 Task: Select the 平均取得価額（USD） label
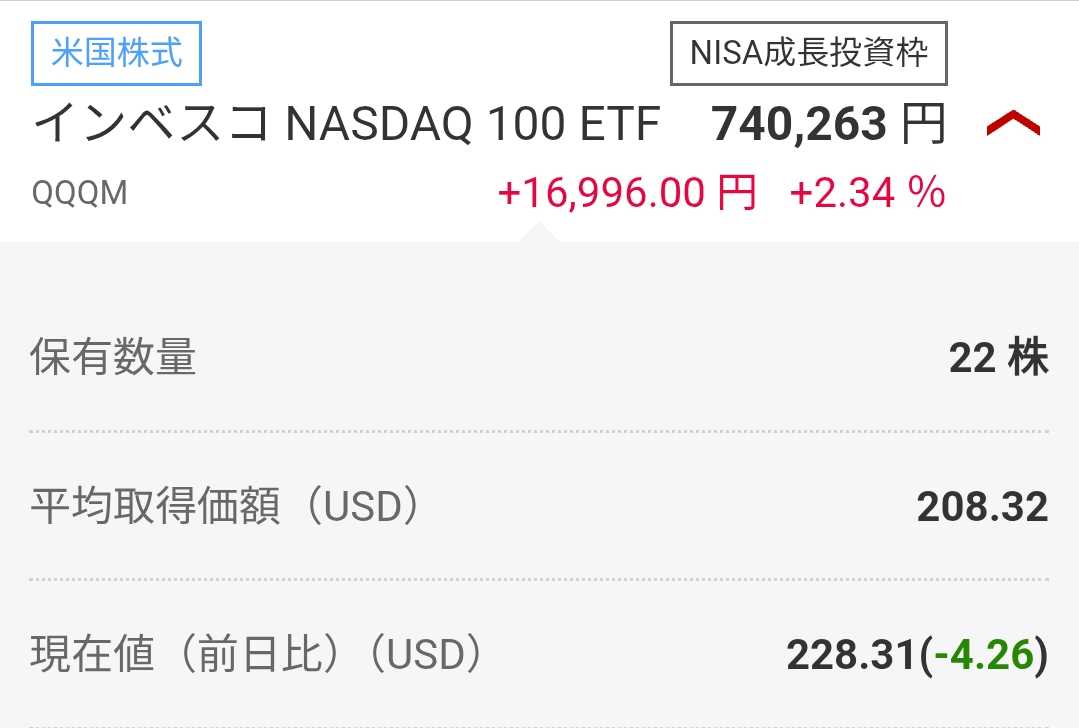[x=226, y=507]
